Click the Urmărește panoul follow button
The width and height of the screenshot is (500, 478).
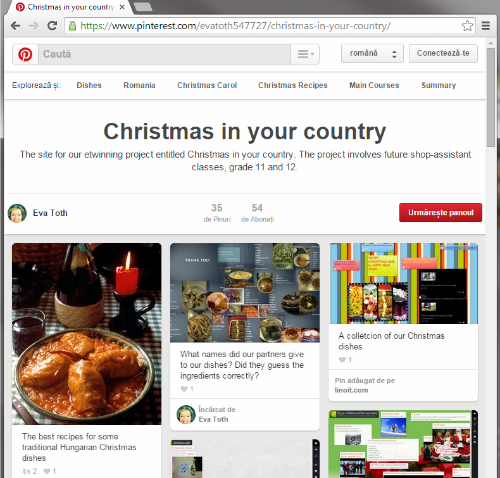[441, 213]
